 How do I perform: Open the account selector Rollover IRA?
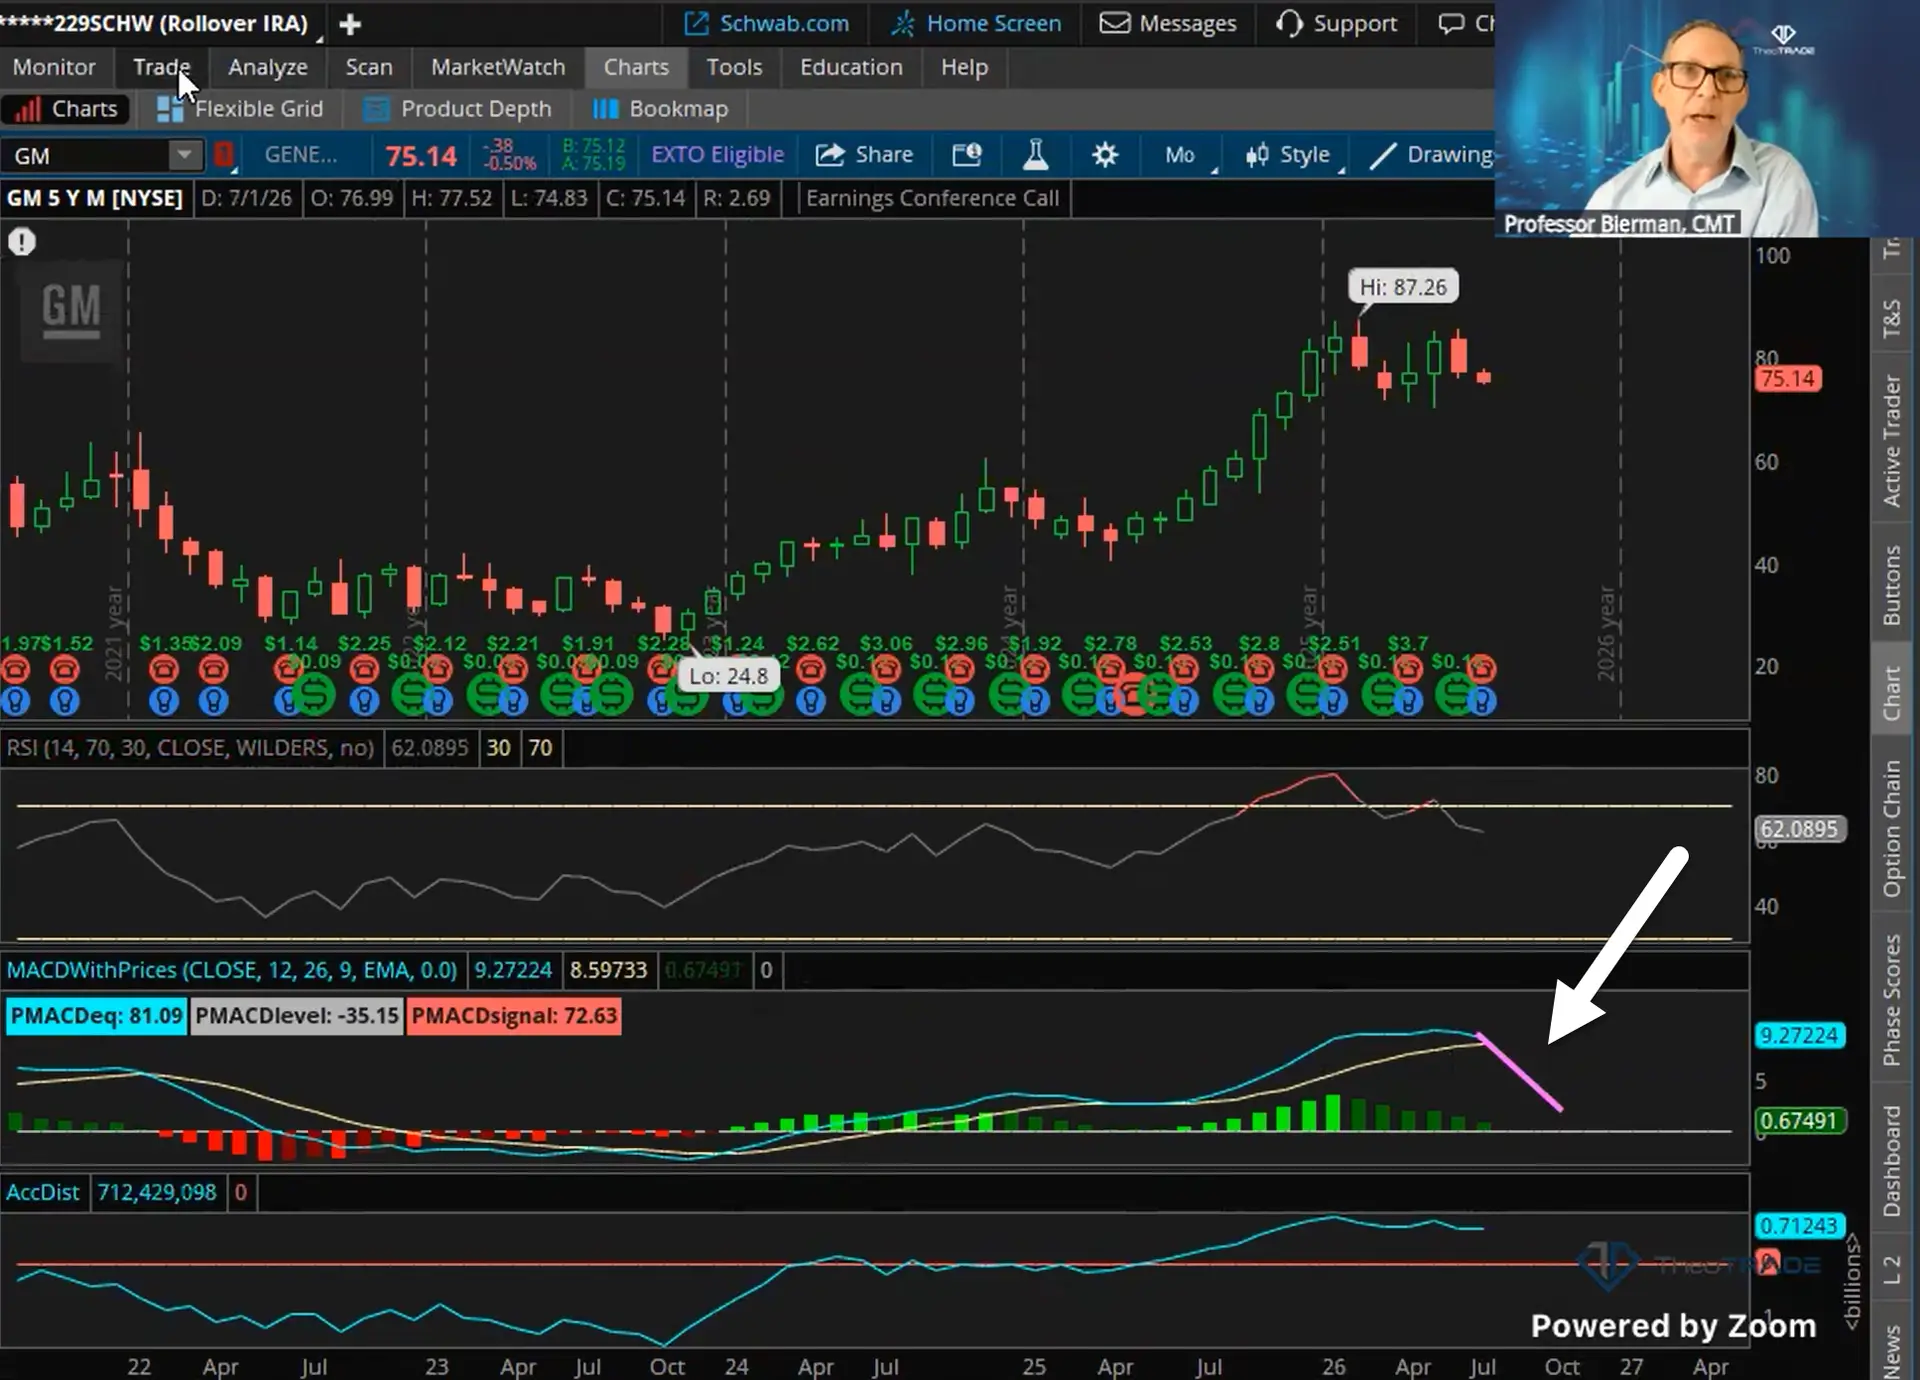tap(160, 23)
